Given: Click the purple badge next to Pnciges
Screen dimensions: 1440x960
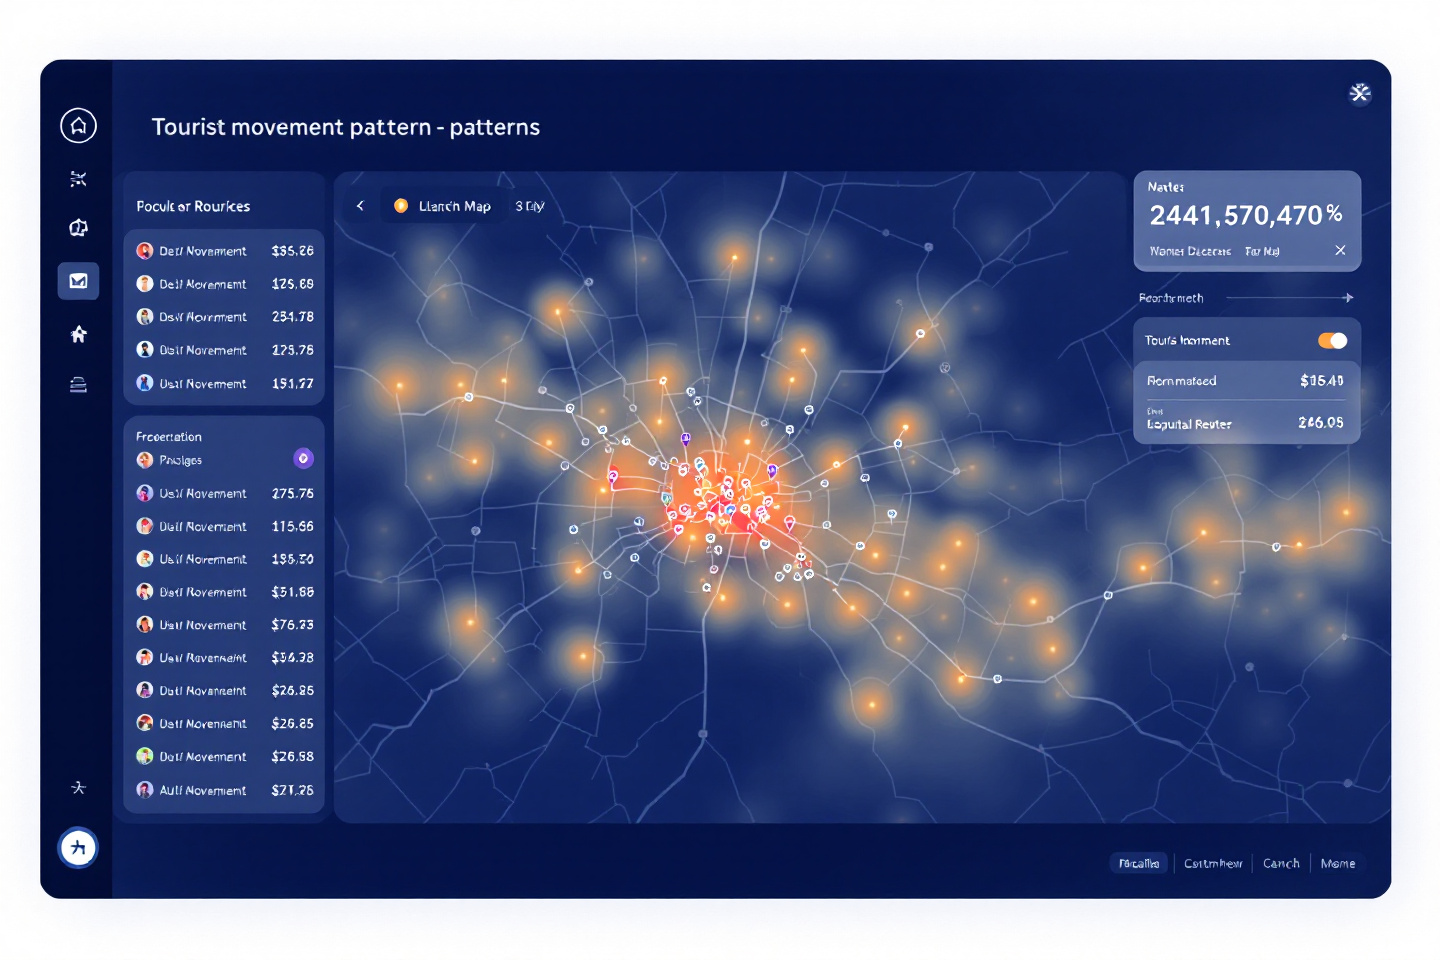Looking at the screenshot, I should pos(303,459).
